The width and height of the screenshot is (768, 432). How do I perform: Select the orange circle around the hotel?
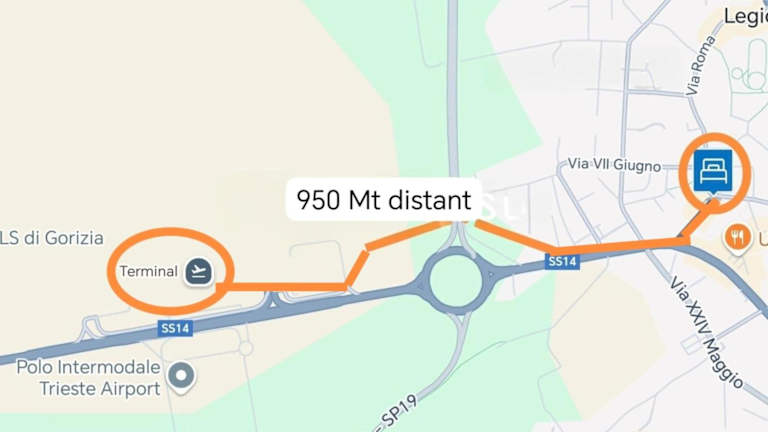715,172
